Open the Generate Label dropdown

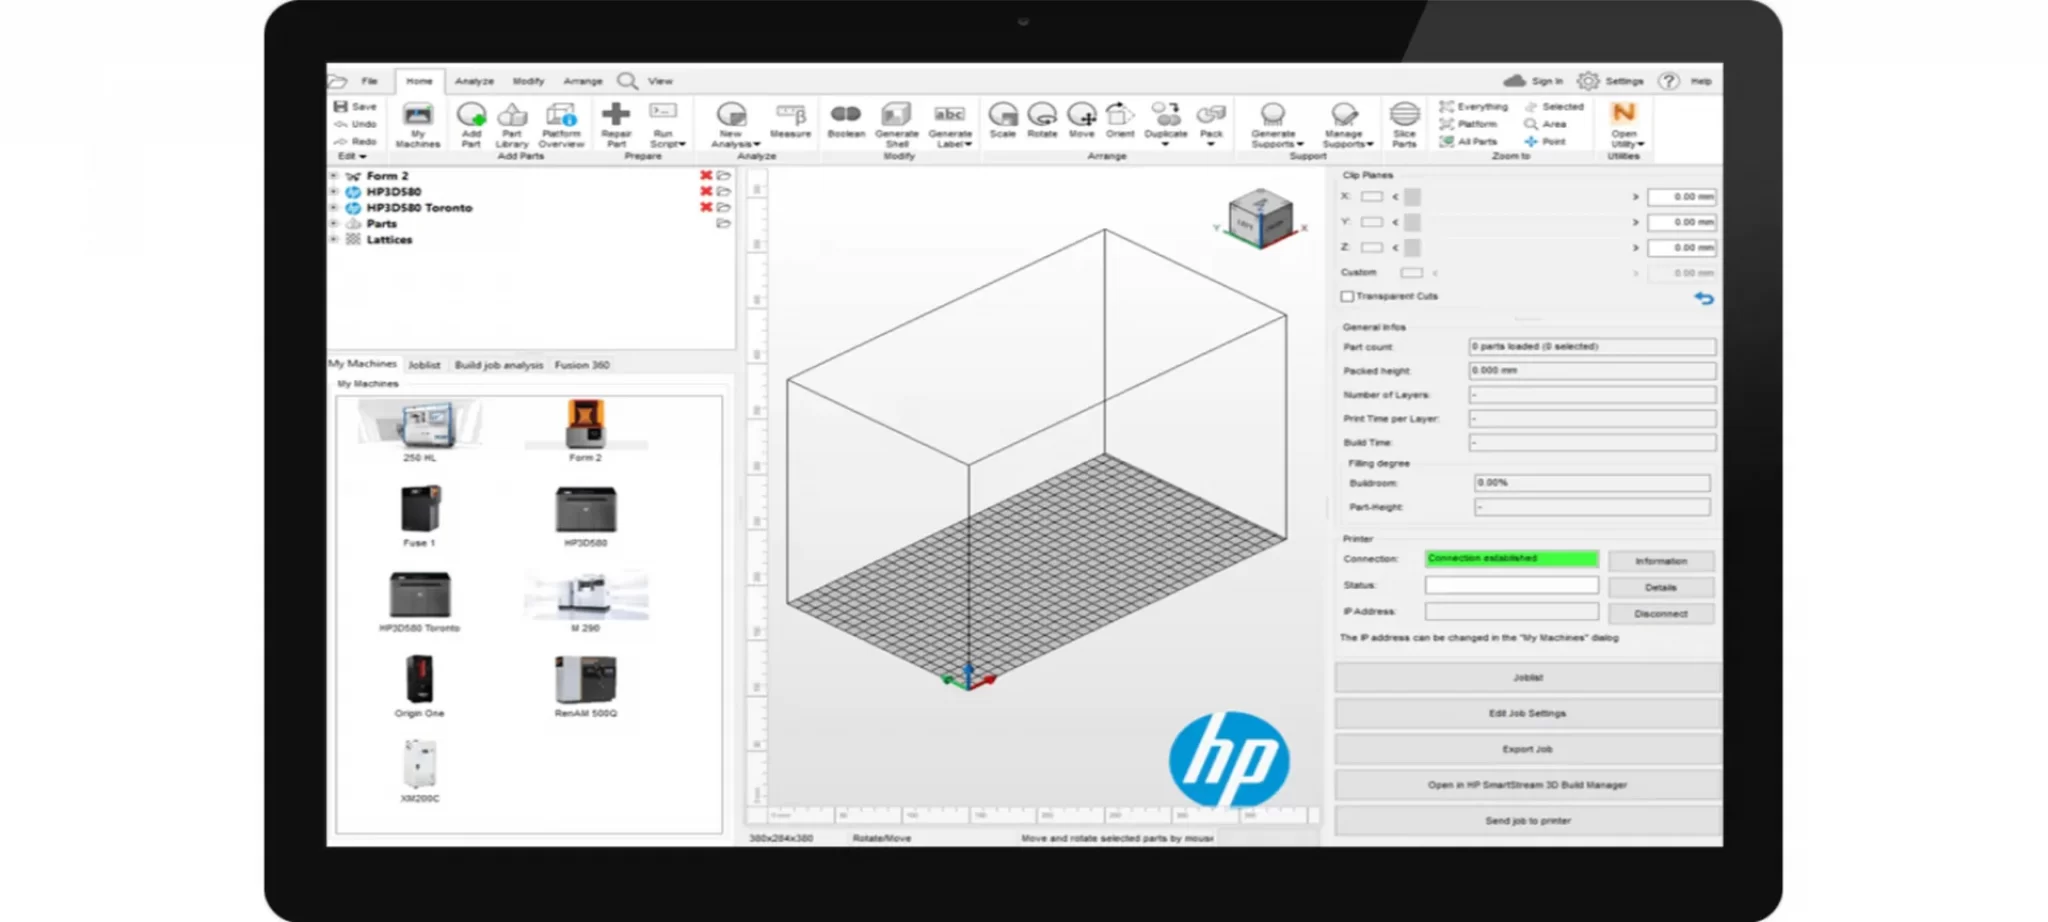pos(950,125)
